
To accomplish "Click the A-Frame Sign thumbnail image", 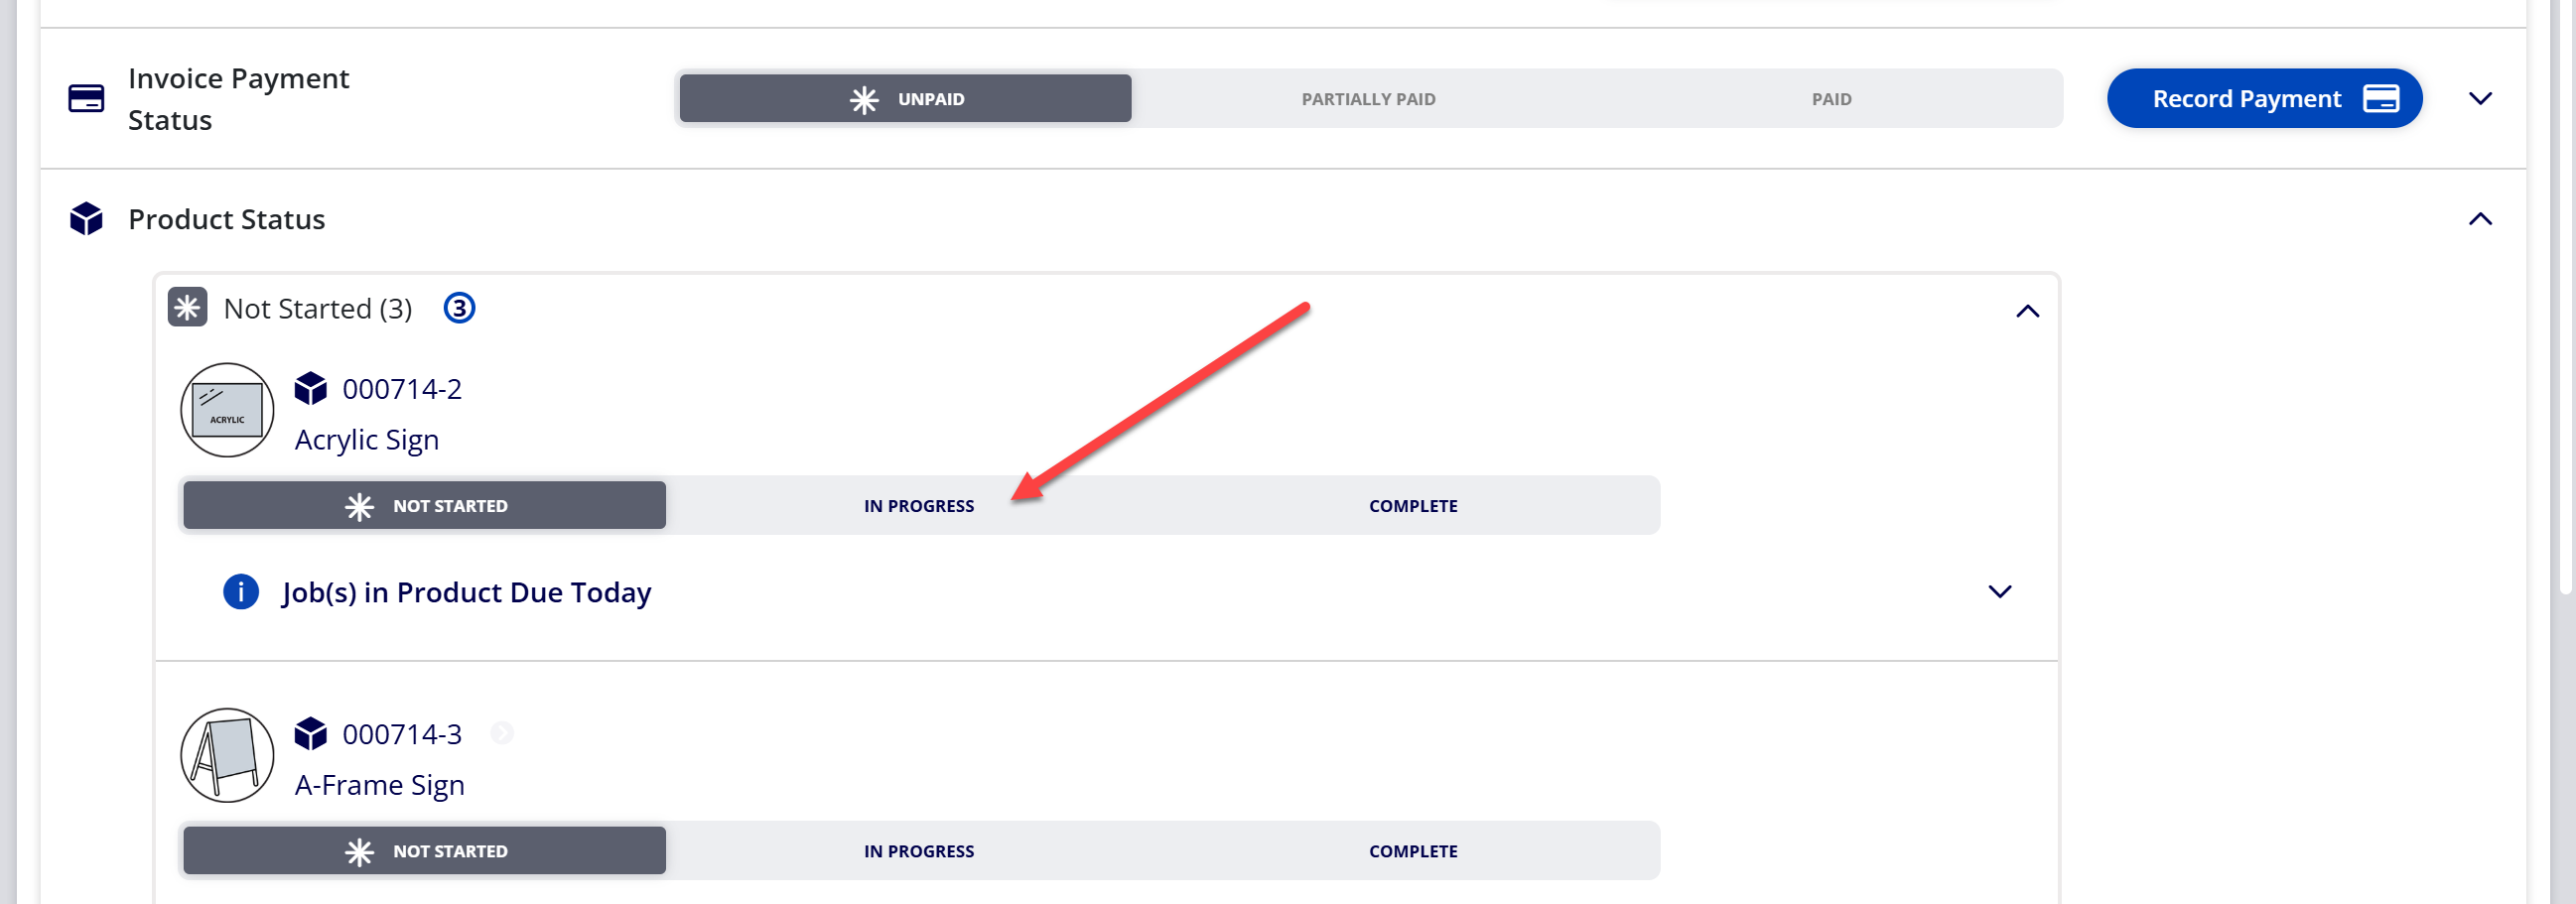I will [227, 755].
